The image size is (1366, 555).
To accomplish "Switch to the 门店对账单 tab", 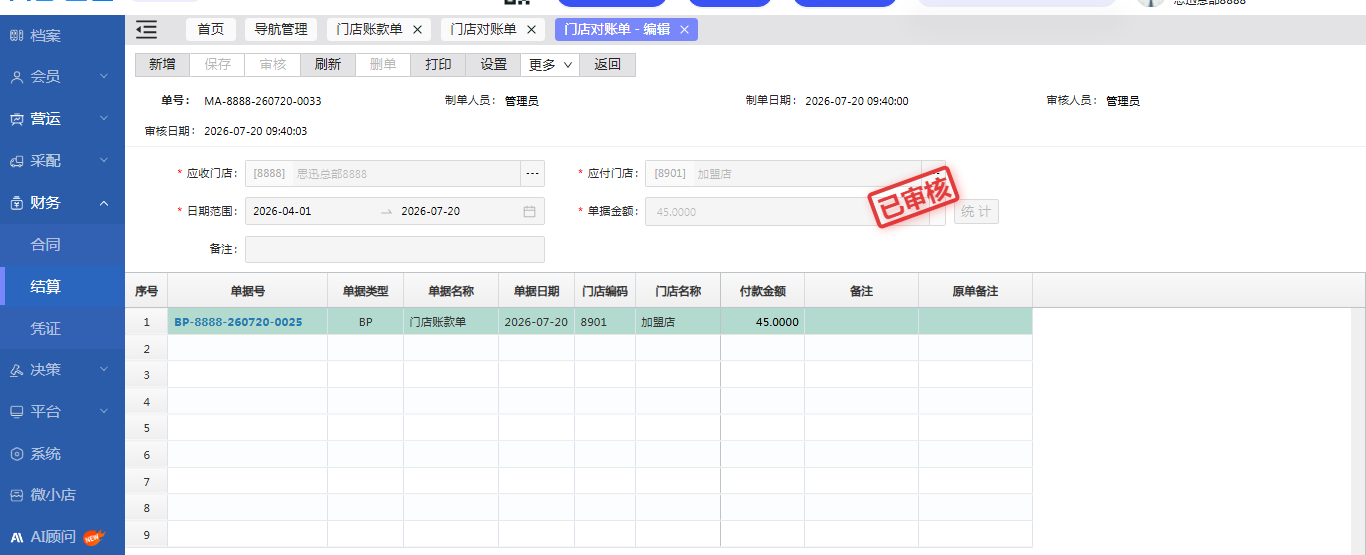I will pyautogui.click(x=484, y=30).
